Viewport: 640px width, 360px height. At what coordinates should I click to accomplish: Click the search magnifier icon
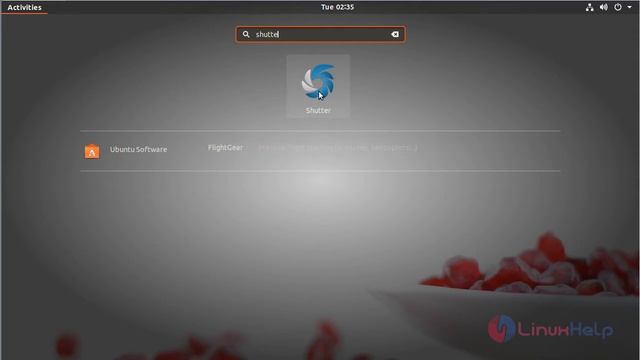pyautogui.click(x=246, y=34)
